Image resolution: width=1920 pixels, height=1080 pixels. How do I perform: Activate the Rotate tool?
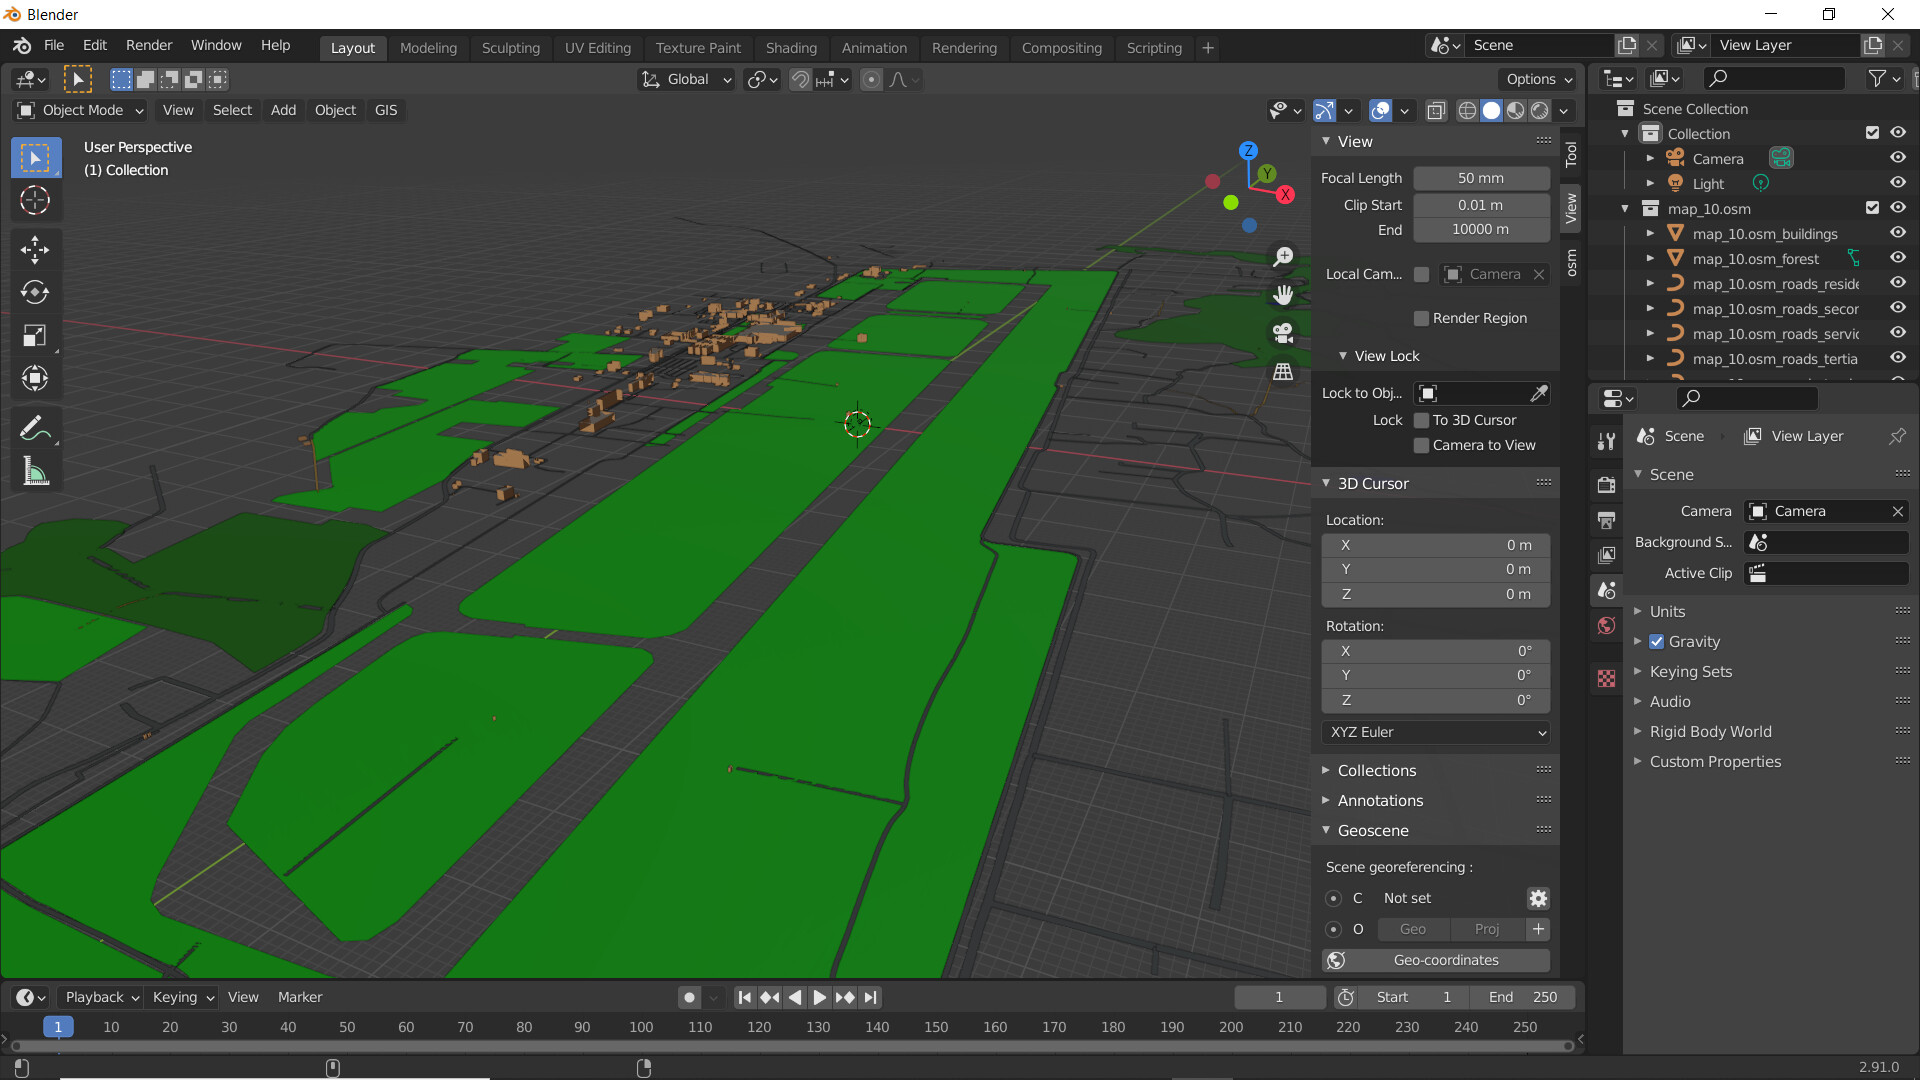[35, 292]
